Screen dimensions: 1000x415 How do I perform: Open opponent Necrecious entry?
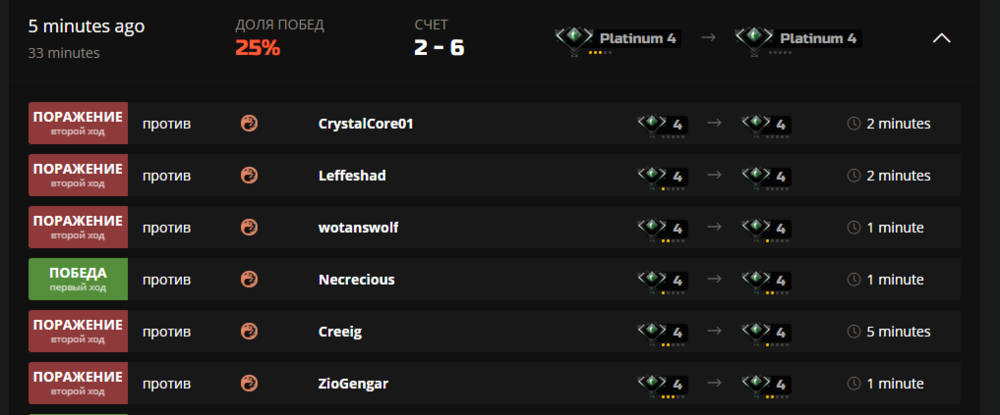coord(356,280)
